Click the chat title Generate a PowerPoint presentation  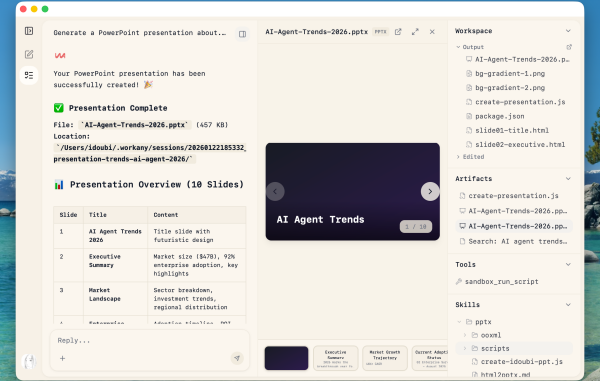pos(140,33)
